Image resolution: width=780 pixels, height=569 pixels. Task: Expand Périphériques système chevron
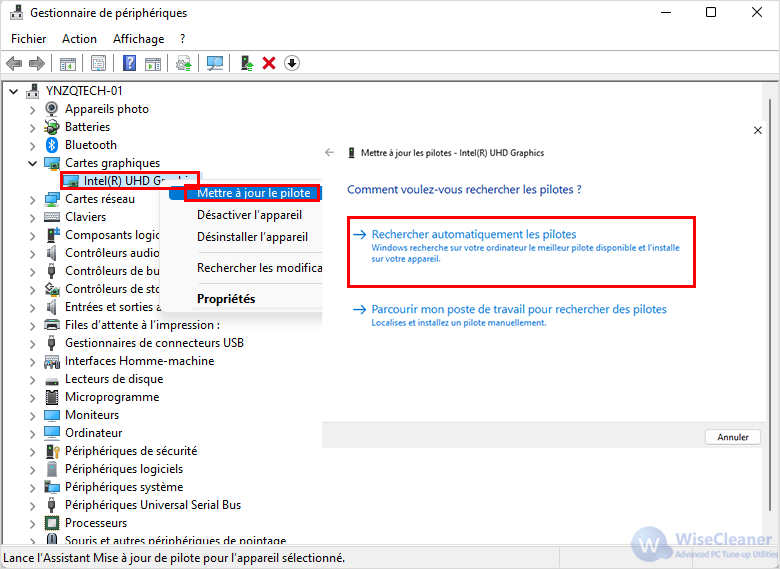click(32, 488)
